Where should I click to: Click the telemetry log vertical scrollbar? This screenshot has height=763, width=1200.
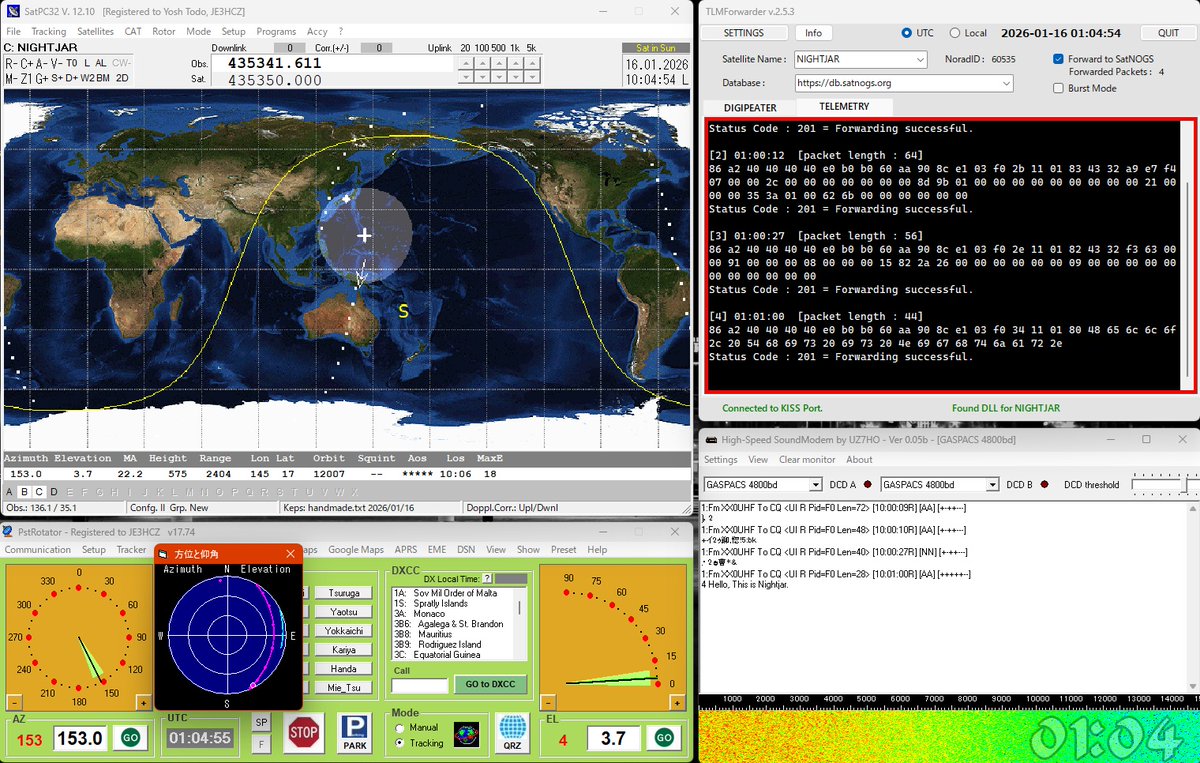(1188, 256)
